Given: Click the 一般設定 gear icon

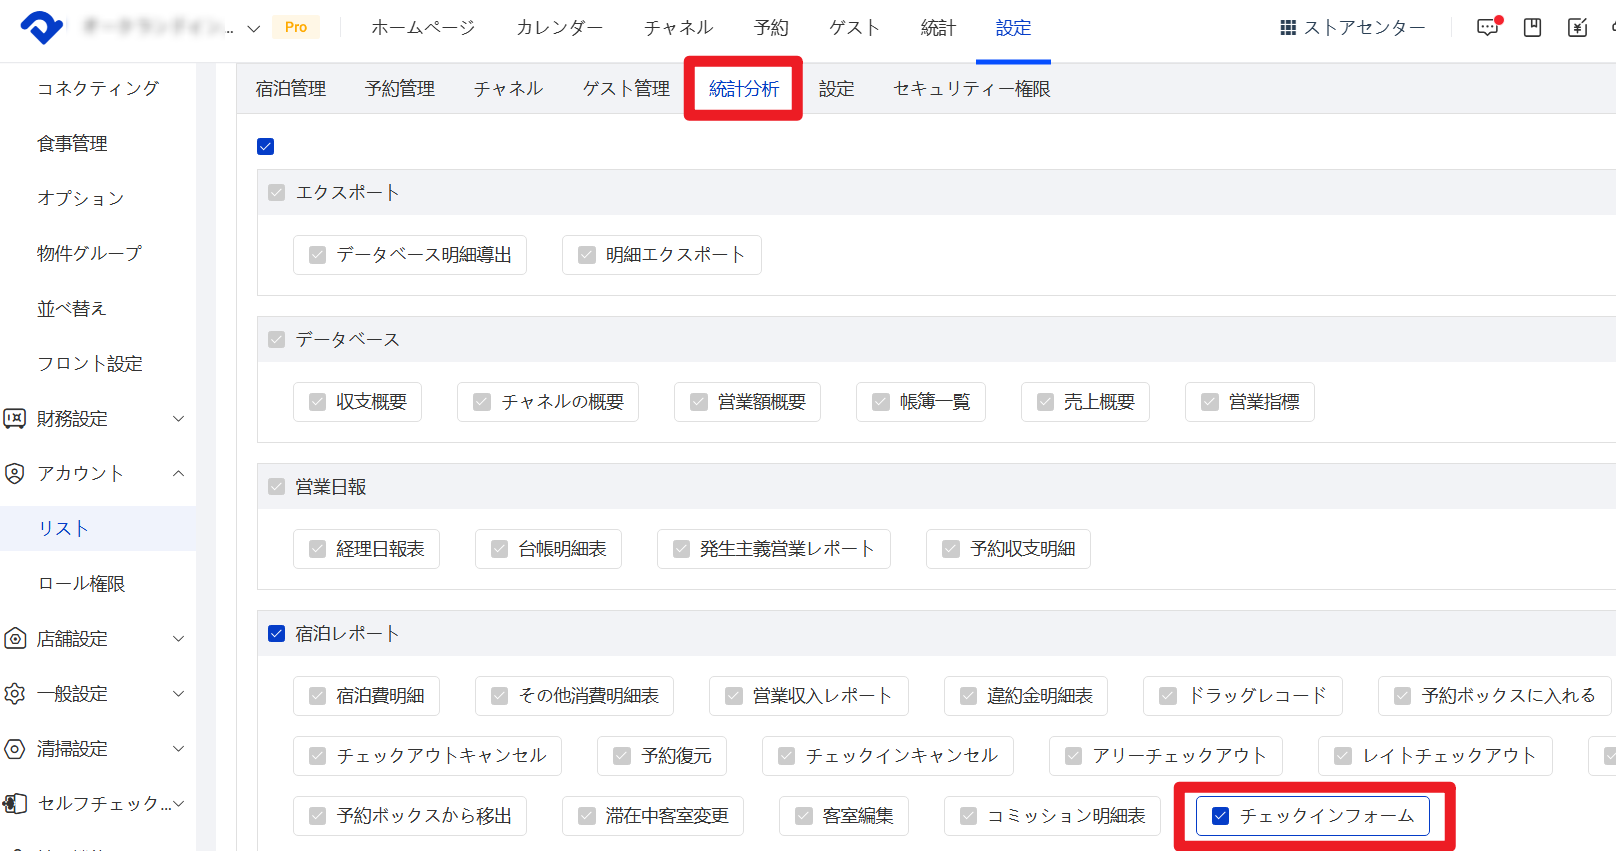Looking at the screenshot, I should pyautogui.click(x=15, y=694).
